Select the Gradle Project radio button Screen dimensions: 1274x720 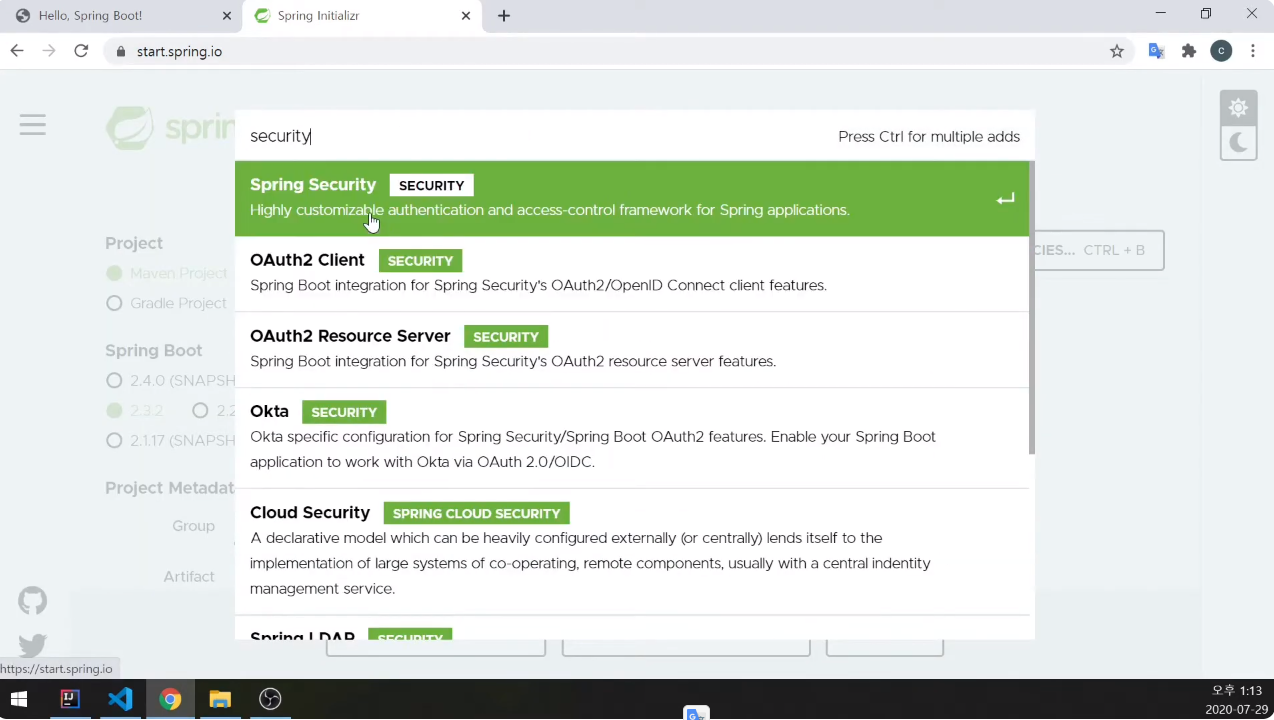tap(114, 303)
